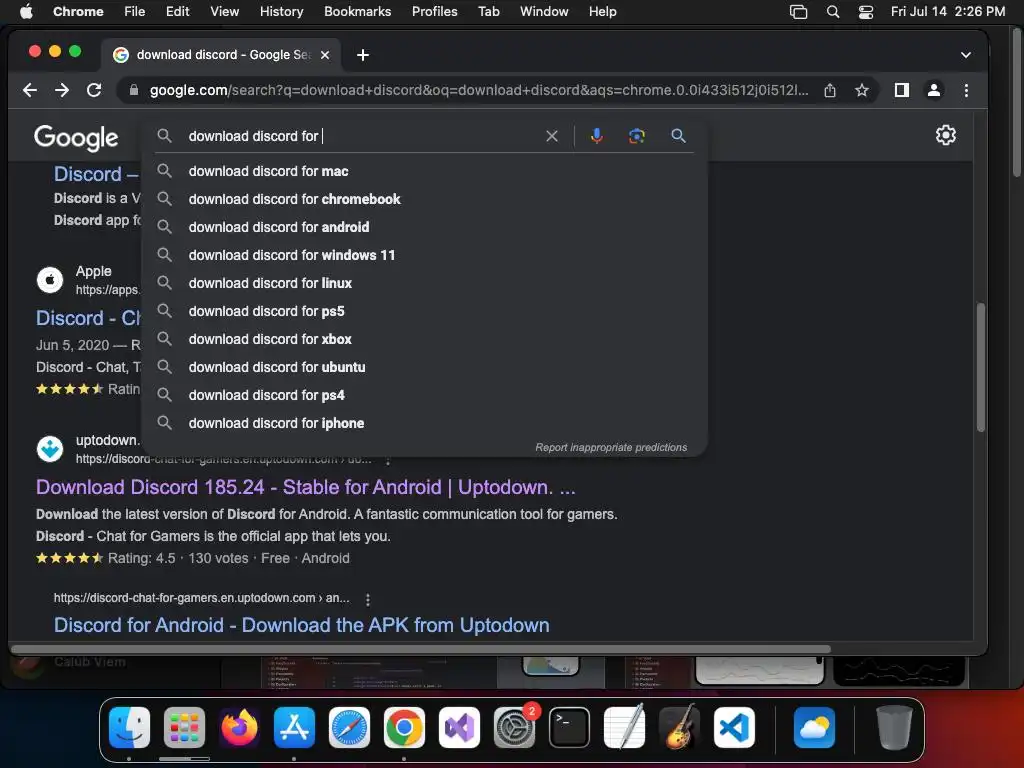Click the horizontal scrollbar at page bottom
Screen dimensions: 1024x768
421,649
